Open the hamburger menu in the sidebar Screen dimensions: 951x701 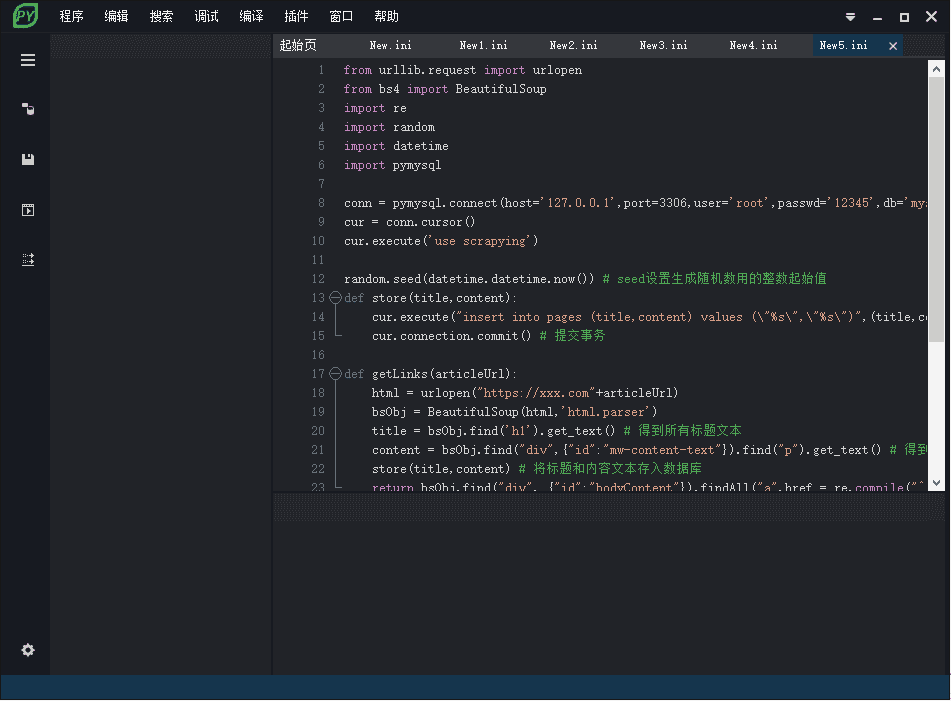pos(28,60)
